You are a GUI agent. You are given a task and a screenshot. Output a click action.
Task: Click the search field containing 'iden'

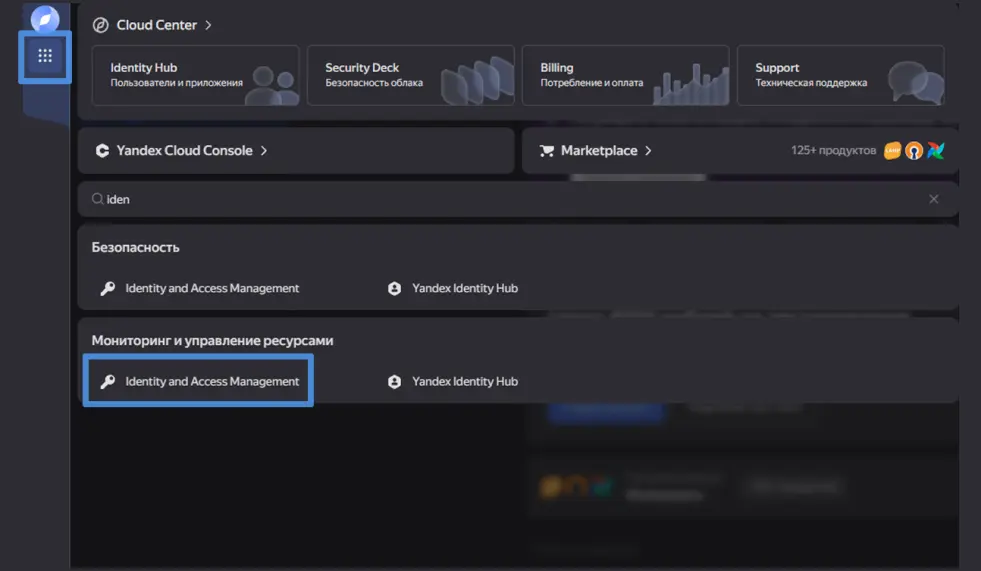(500, 199)
